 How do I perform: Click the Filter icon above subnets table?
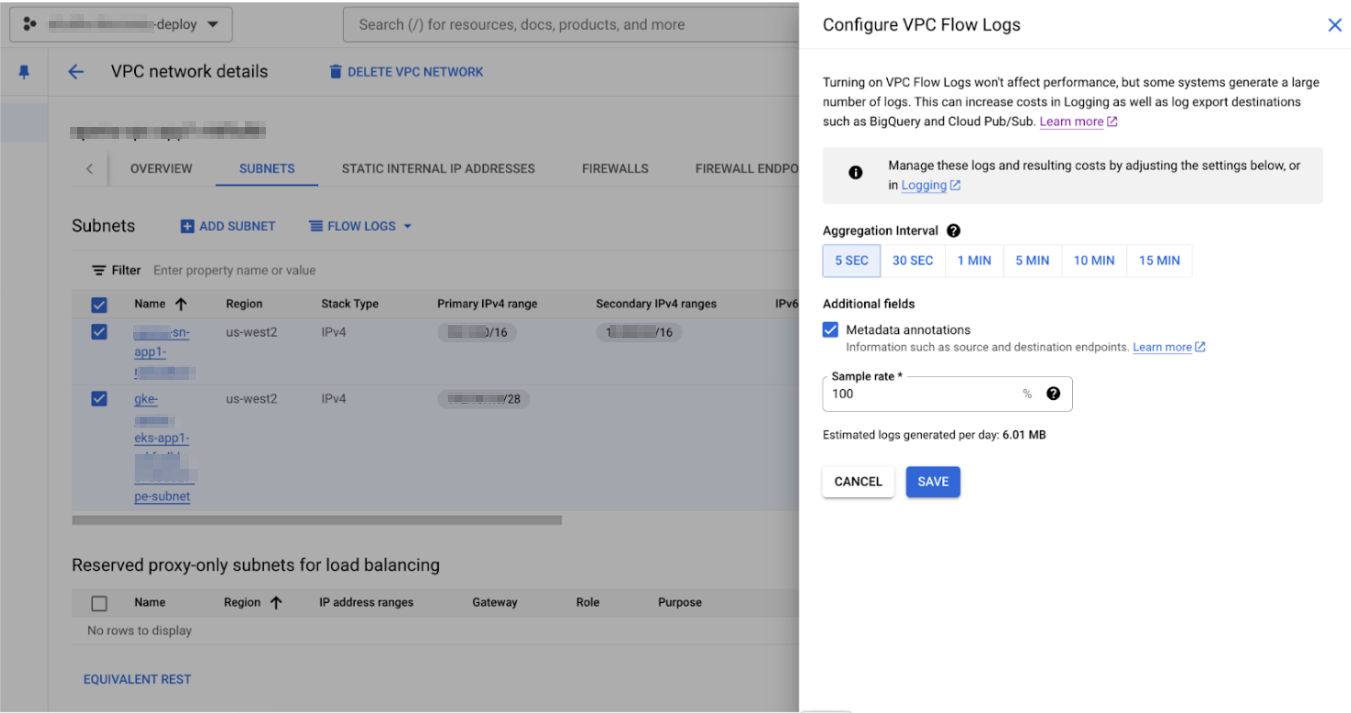pyautogui.click(x=99, y=270)
